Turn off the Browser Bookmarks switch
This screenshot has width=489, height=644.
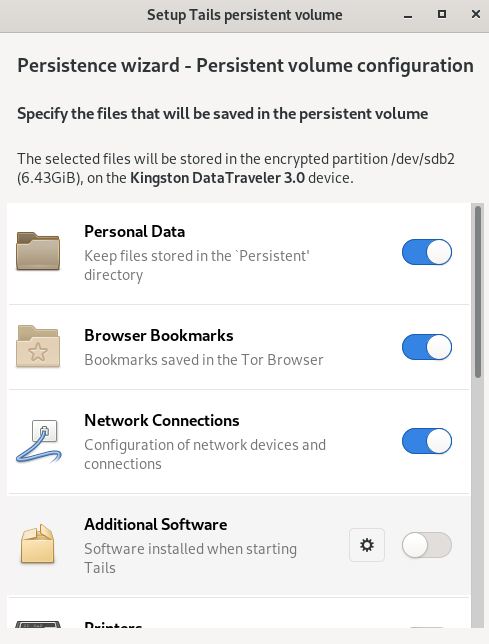point(427,347)
